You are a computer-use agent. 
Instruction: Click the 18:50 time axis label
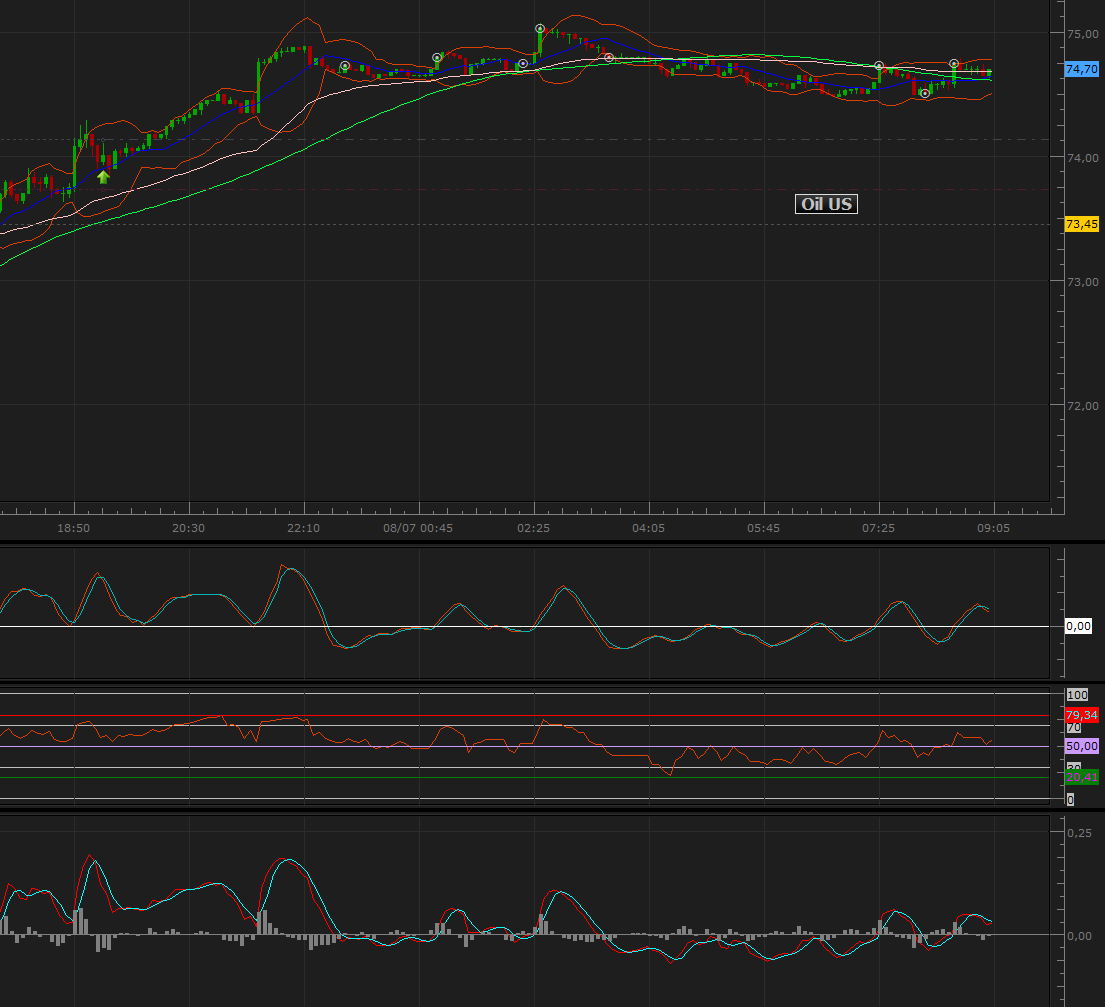tap(73, 528)
